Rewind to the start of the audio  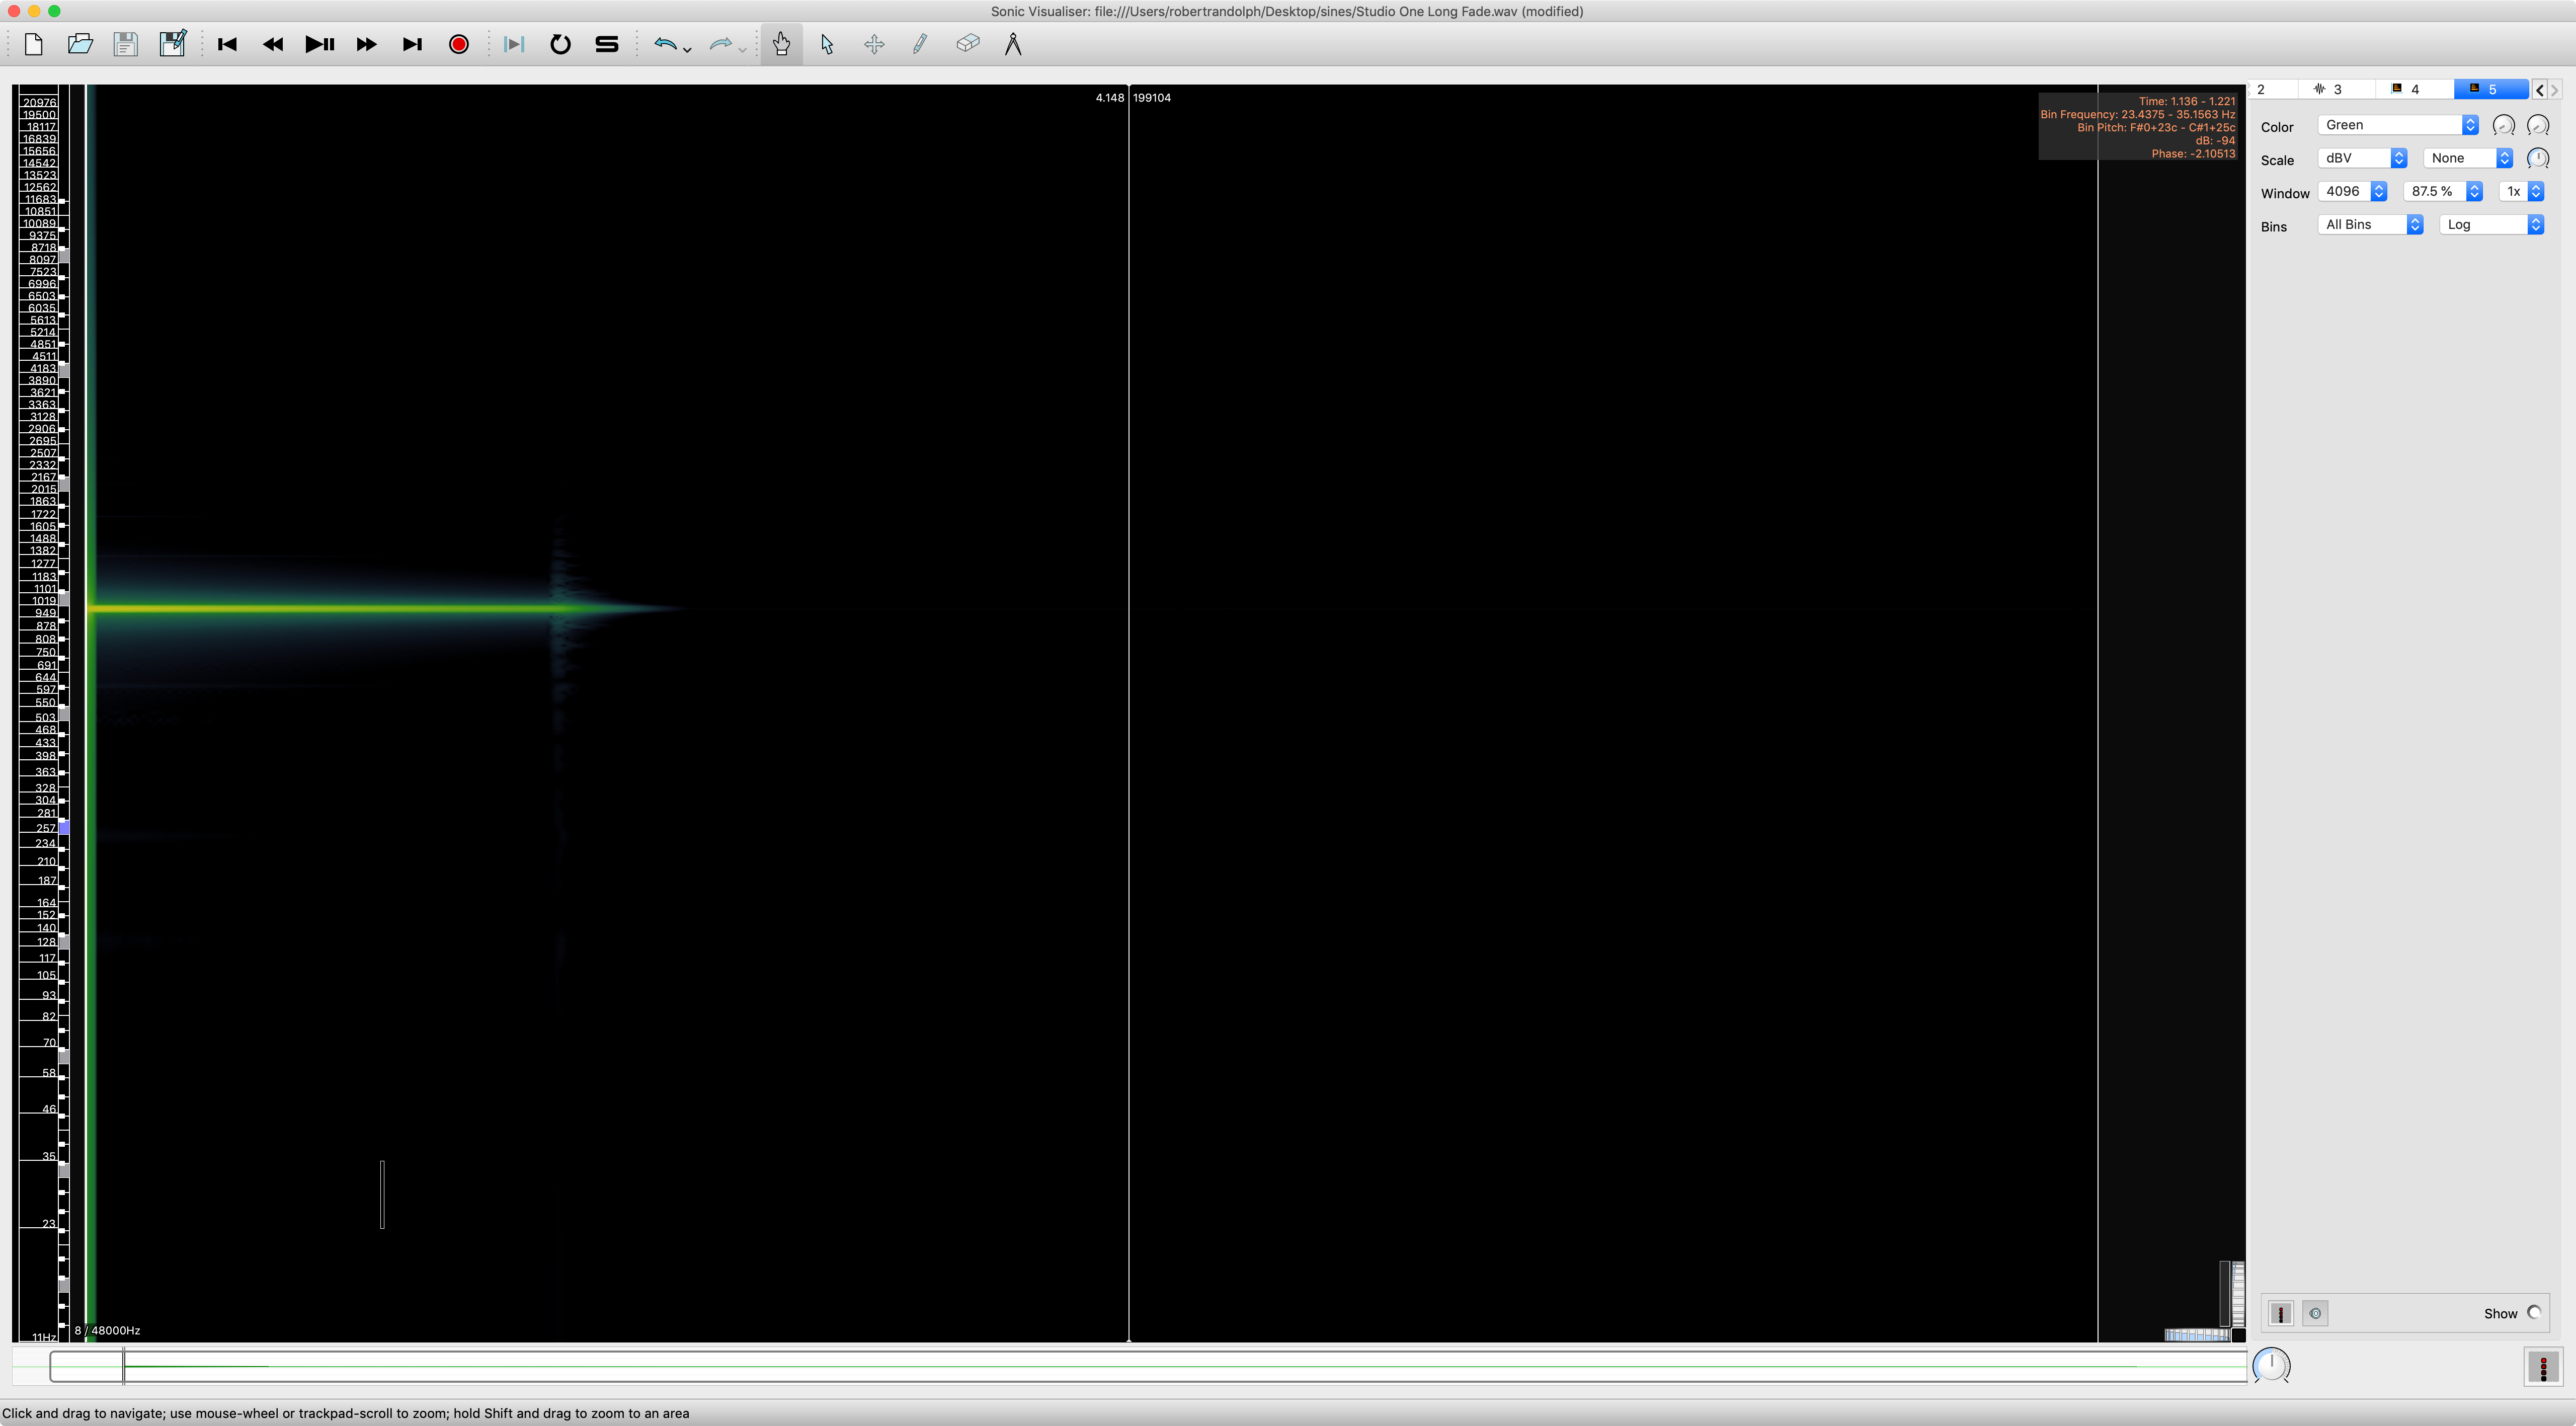point(227,45)
